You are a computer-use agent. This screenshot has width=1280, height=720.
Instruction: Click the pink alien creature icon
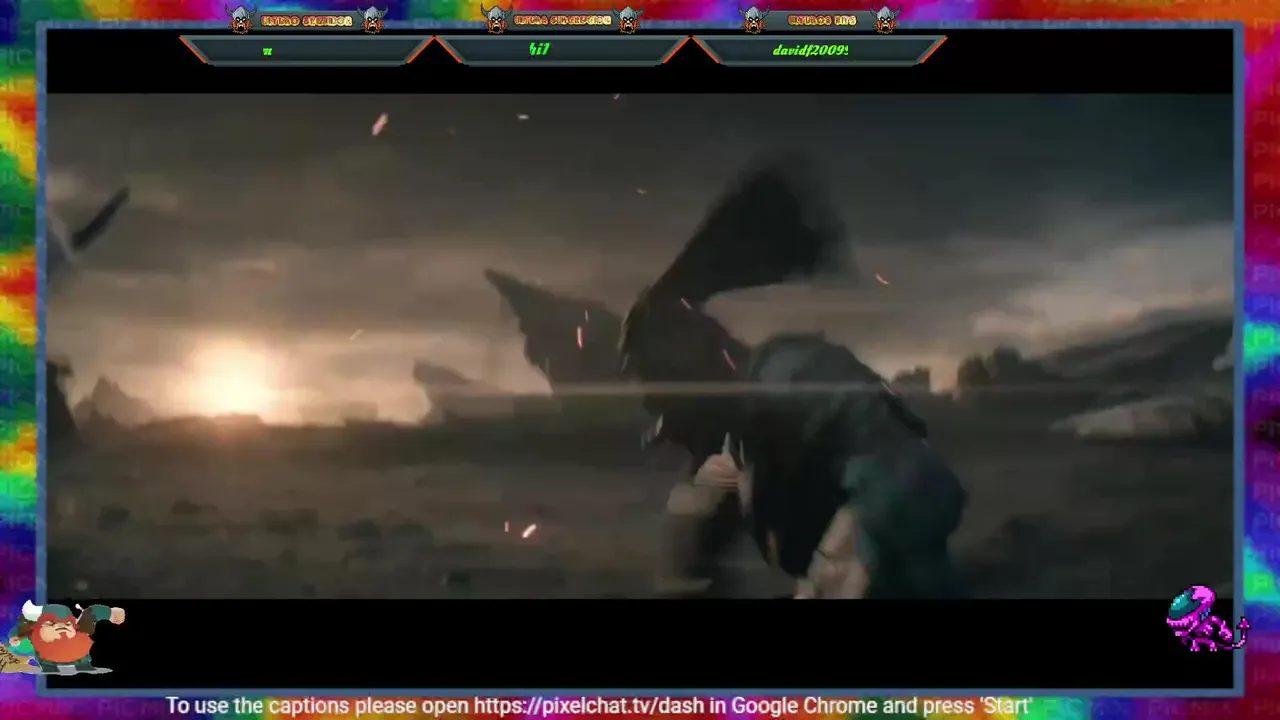[1207, 619]
